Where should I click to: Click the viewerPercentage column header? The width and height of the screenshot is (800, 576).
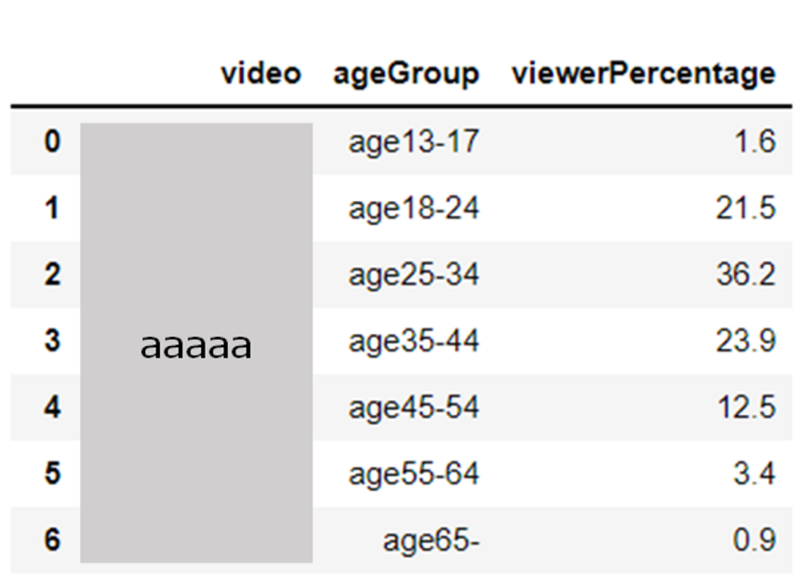(644, 75)
